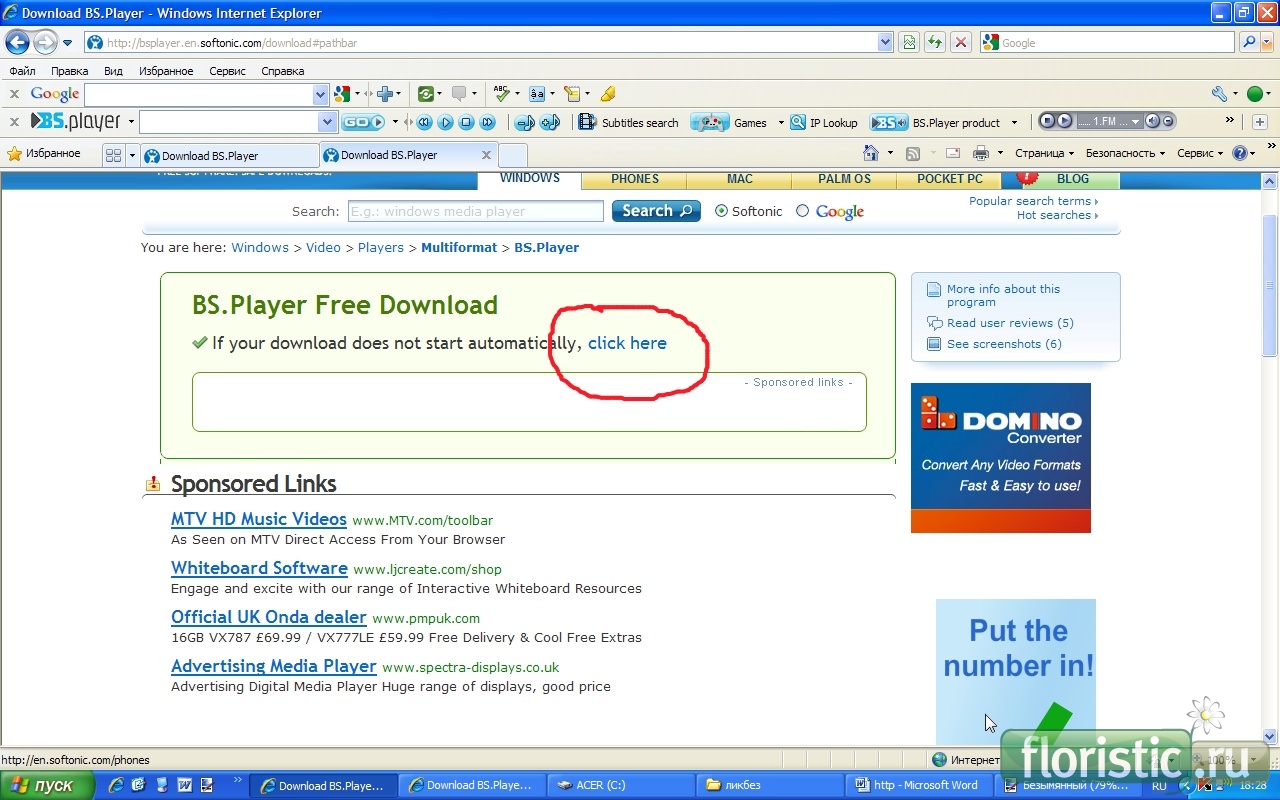Click the Google colored search icon in toolbar
Image resolution: width=1280 pixels, height=800 pixels.
[x=342, y=94]
